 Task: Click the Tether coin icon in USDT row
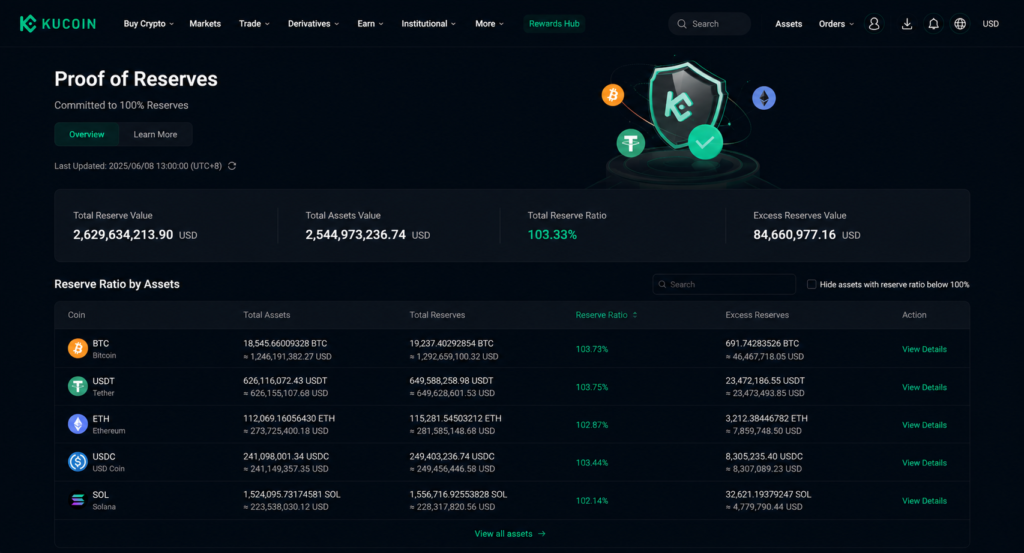(x=78, y=387)
